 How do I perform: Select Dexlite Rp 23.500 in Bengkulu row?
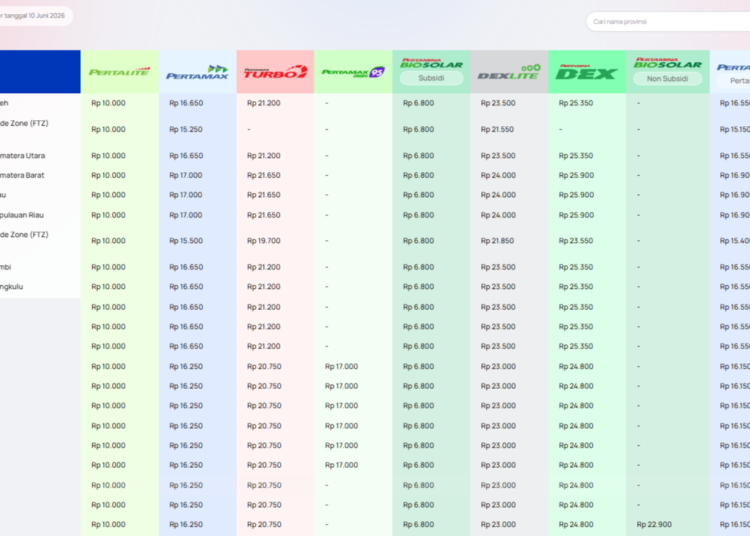[498, 286]
